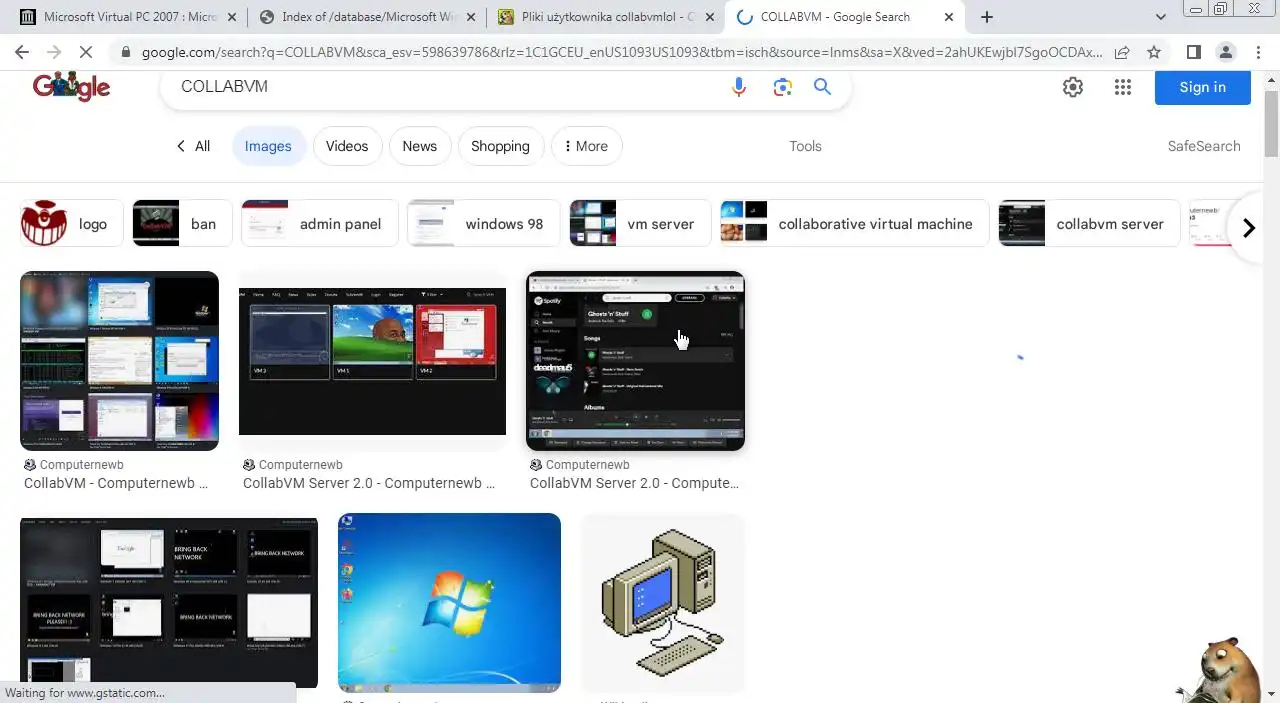Select the logo suggestion chip
This screenshot has width=1280, height=703.
coord(71,224)
